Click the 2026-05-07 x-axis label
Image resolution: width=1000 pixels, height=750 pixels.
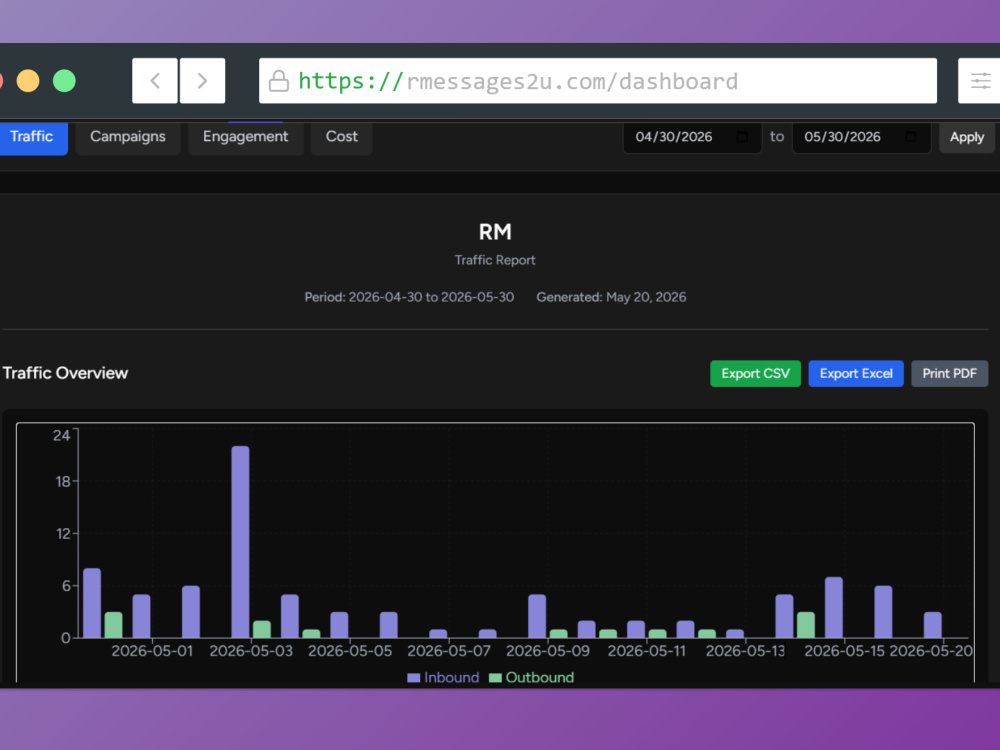449,651
